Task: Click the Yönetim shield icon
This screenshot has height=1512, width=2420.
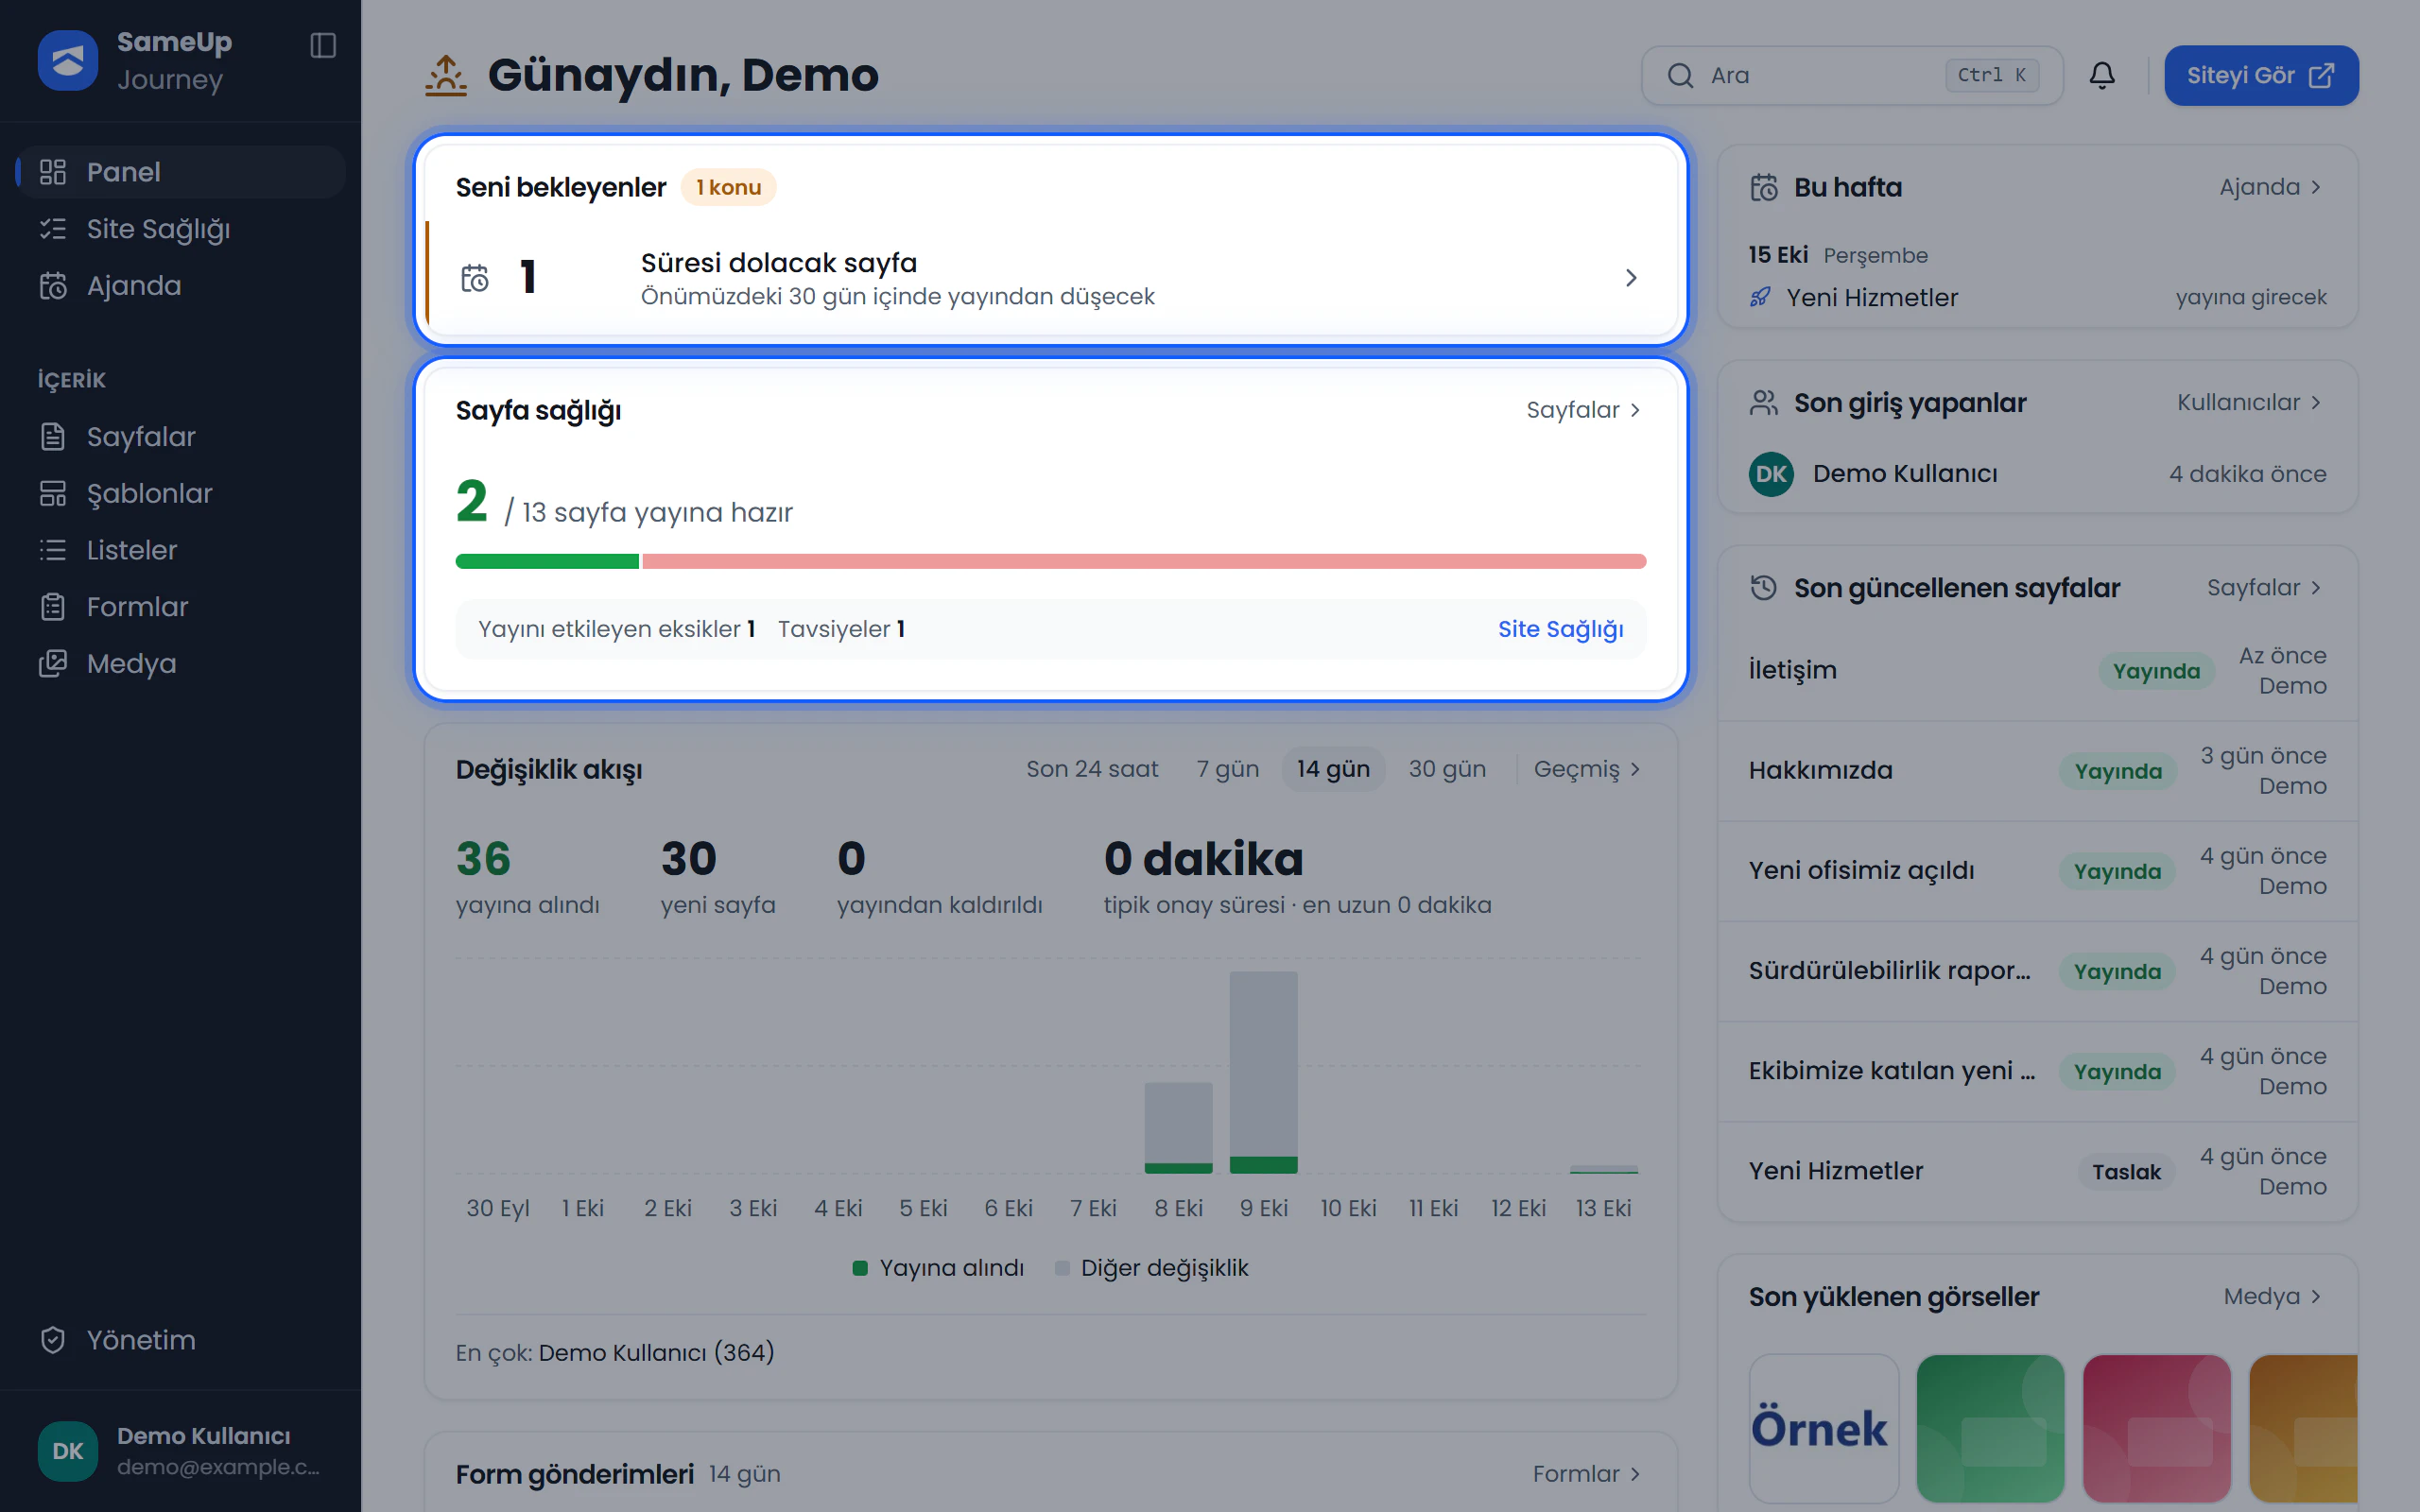Action: (53, 1340)
